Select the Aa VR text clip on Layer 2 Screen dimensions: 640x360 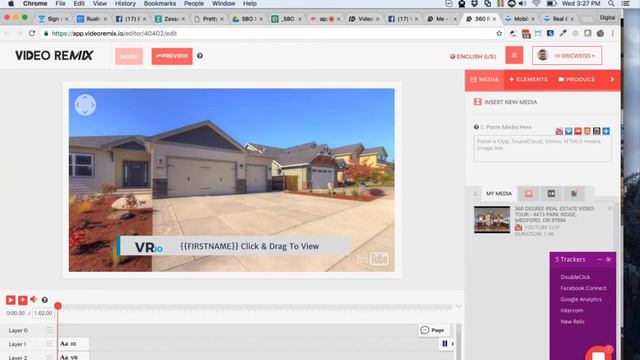tap(73, 357)
